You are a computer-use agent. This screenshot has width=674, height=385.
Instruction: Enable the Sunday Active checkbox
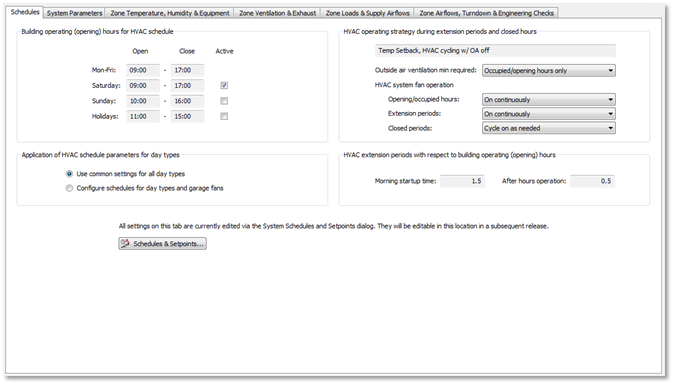[224, 101]
